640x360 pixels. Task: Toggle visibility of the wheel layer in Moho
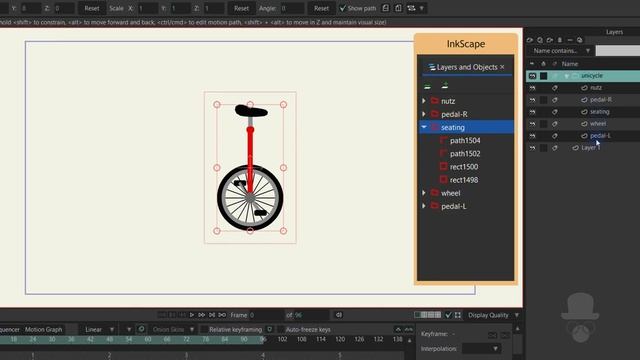[532, 124]
